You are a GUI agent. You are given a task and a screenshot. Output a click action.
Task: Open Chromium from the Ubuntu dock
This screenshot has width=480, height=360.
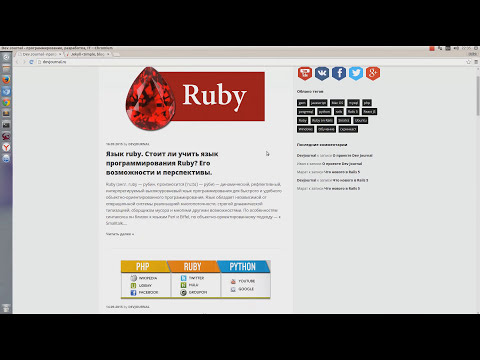[x=6, y=91]
